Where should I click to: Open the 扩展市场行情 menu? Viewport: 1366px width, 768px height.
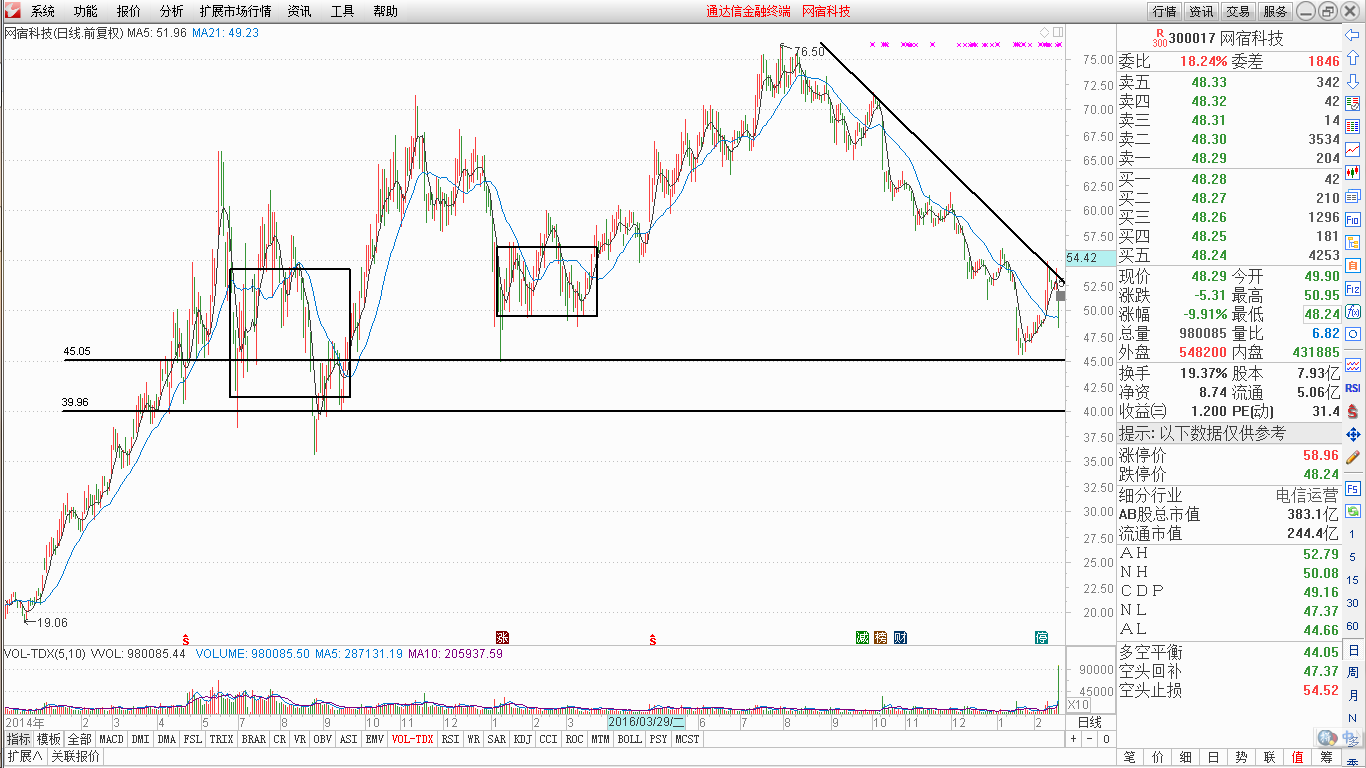click(235, 11)
